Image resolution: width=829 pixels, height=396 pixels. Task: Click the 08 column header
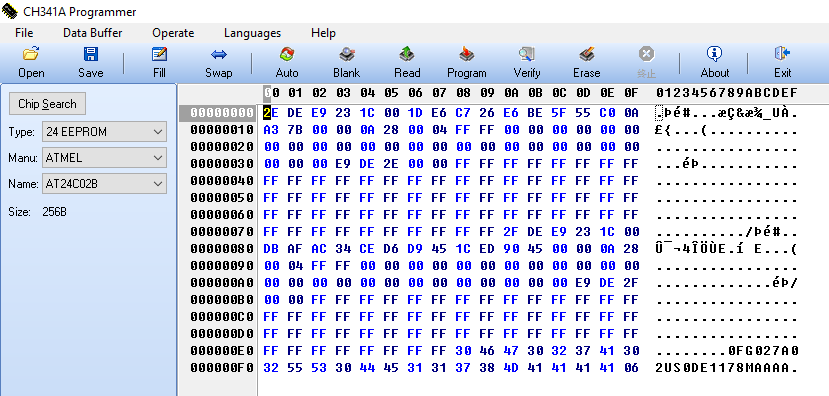coord(463,93)
